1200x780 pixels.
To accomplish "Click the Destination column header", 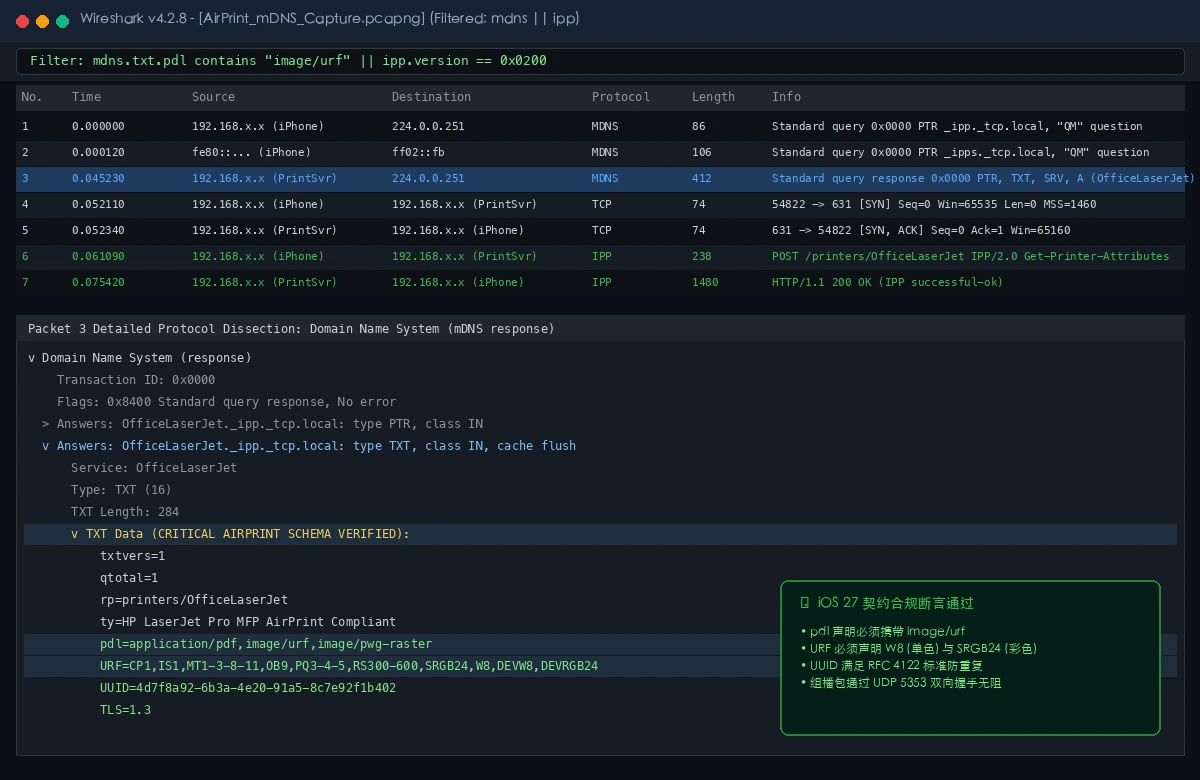I will pyautogui.click(x=431, y=97).
